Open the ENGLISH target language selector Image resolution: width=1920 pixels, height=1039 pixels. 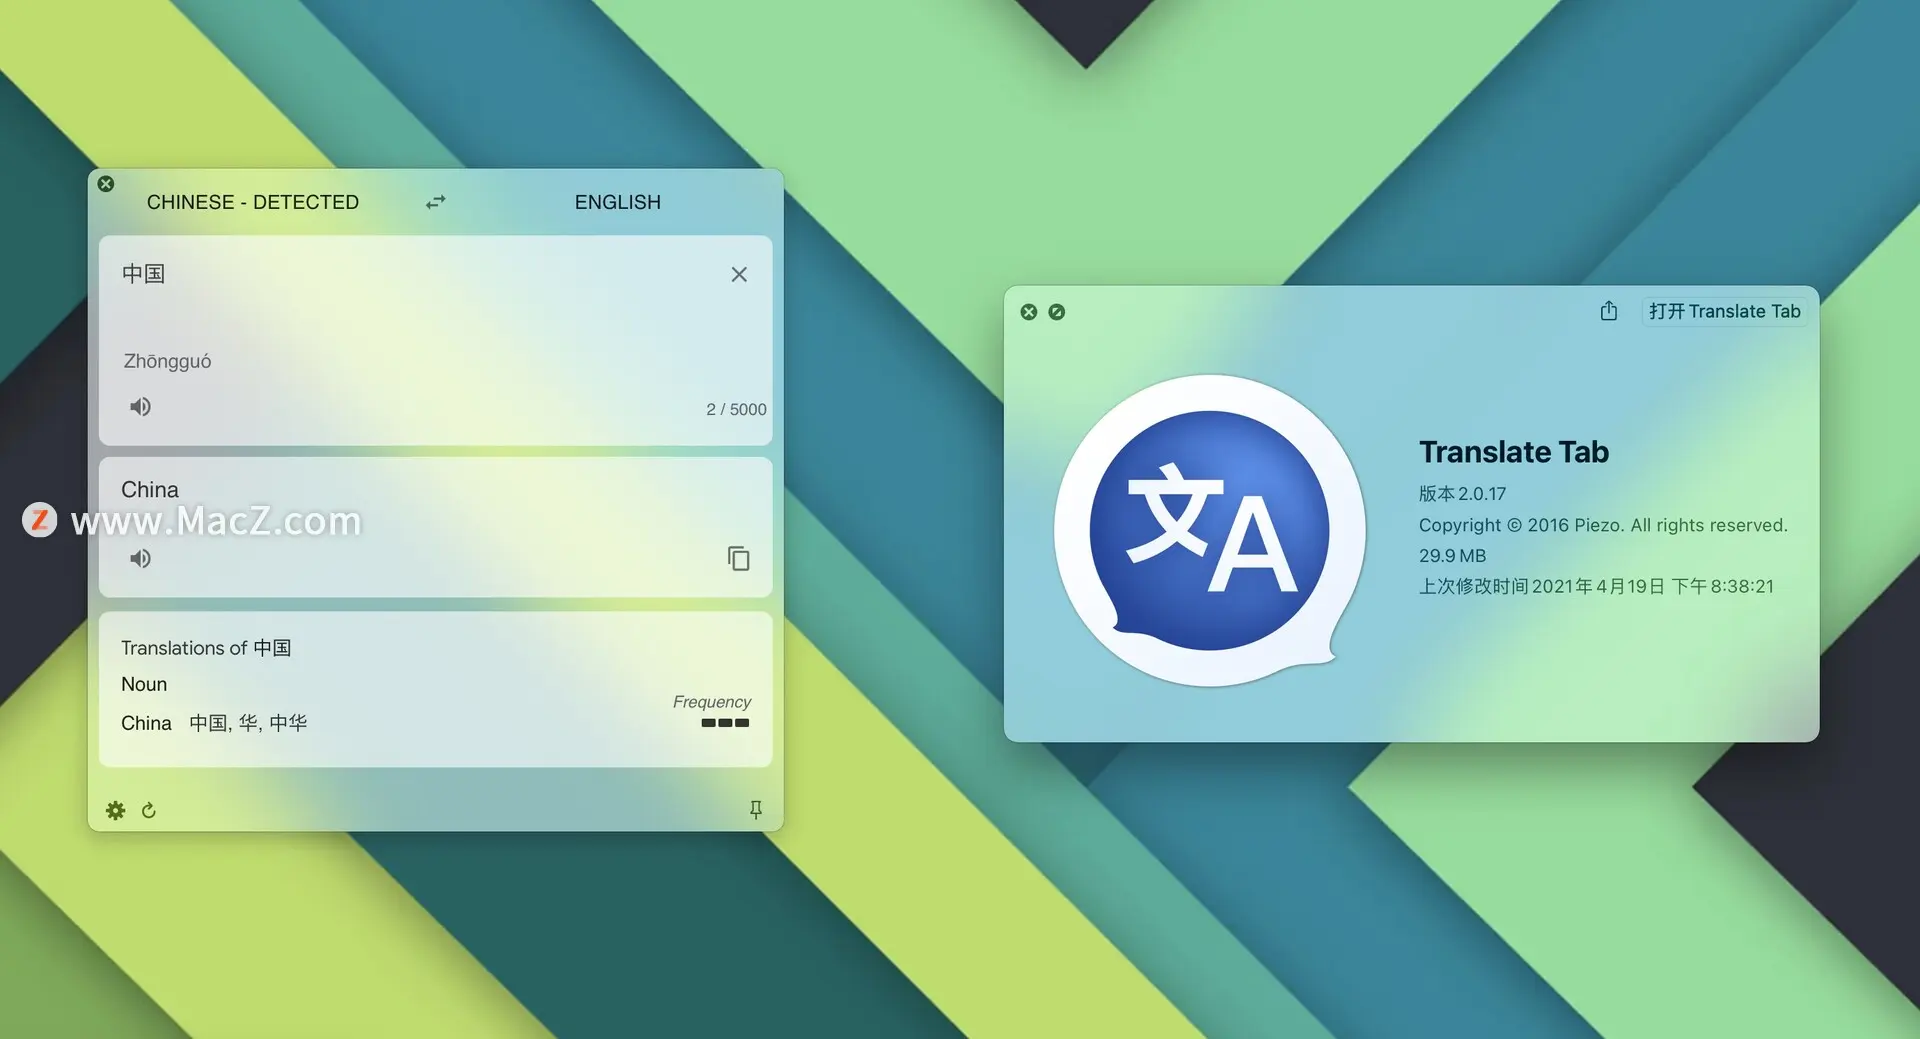[617, 202]
